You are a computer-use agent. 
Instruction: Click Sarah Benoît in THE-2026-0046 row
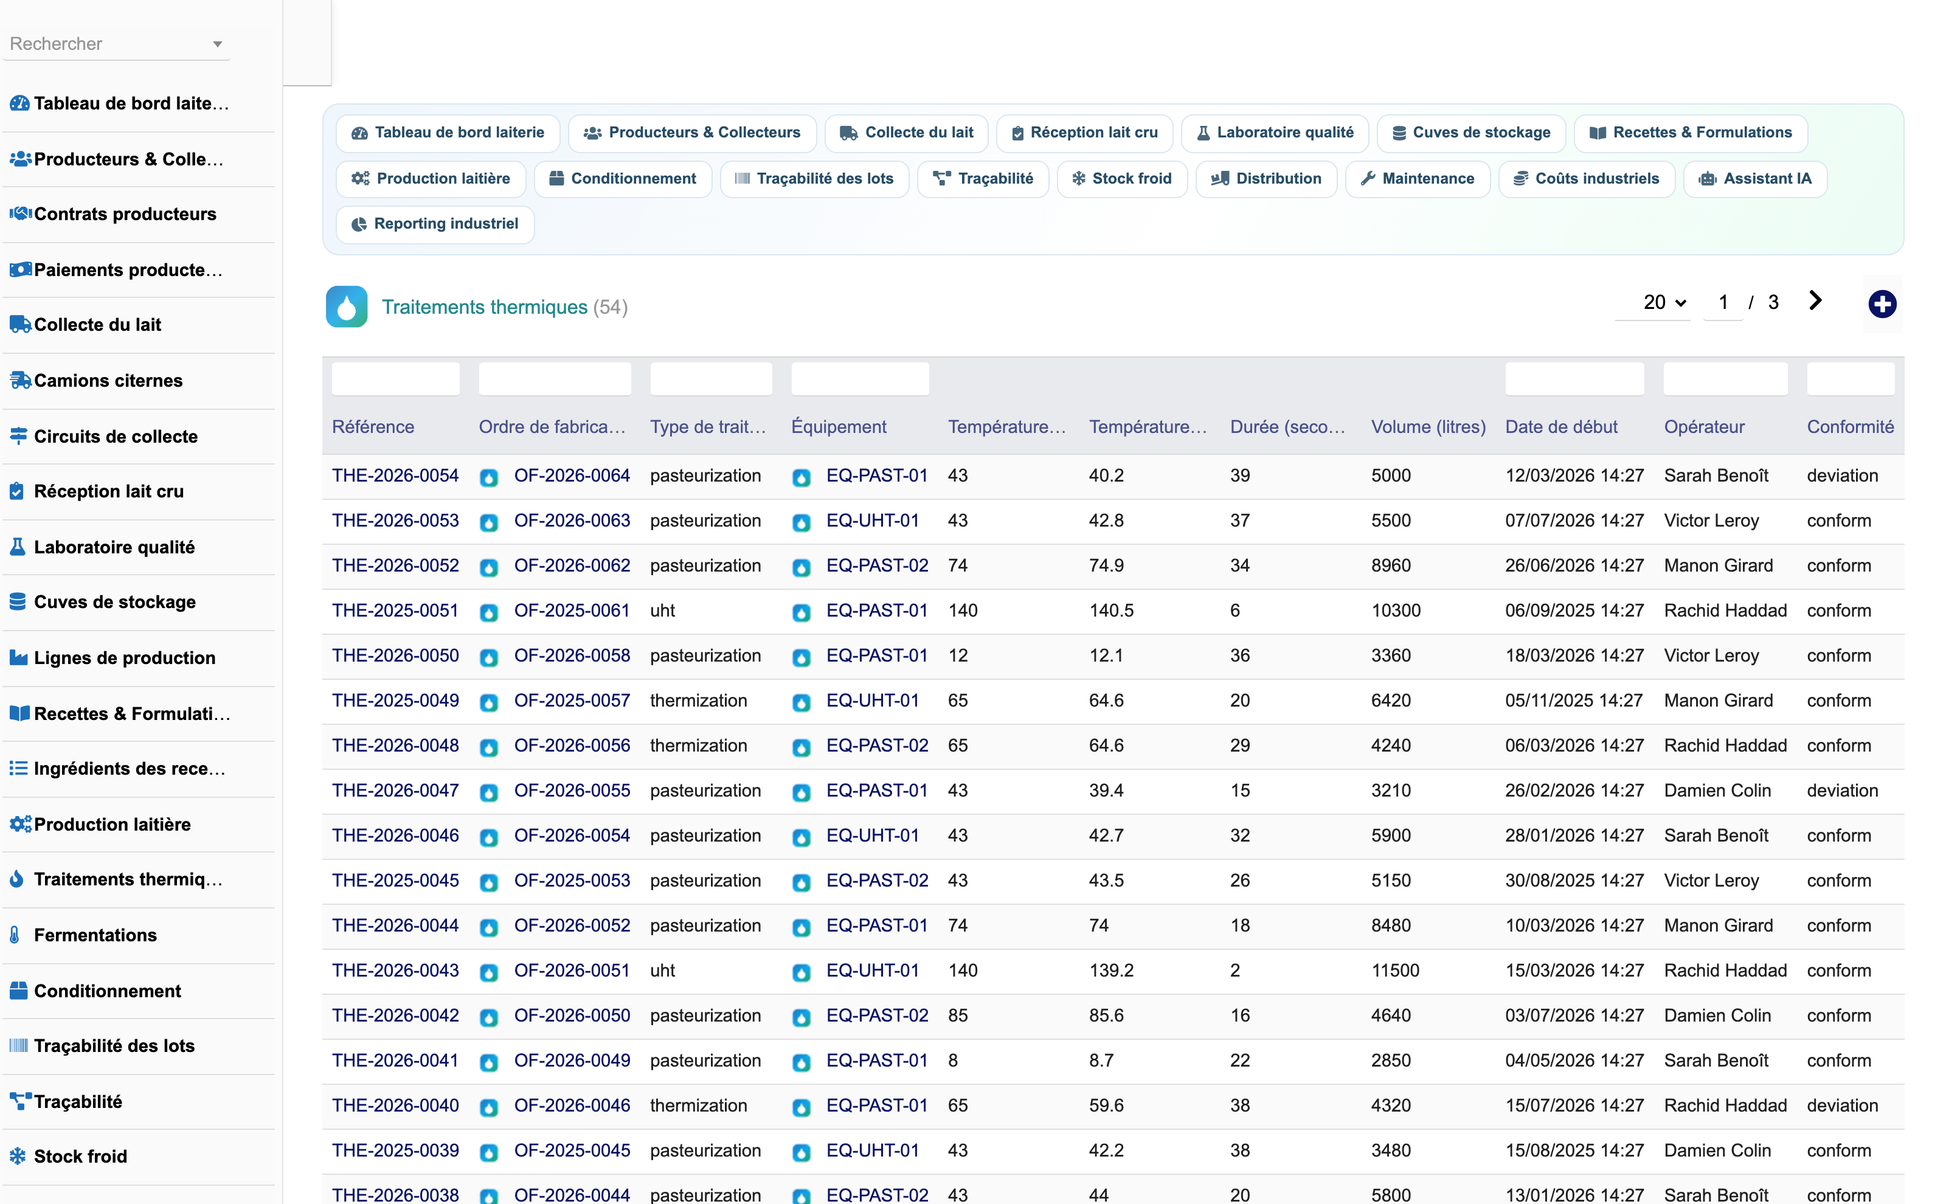1716,836
